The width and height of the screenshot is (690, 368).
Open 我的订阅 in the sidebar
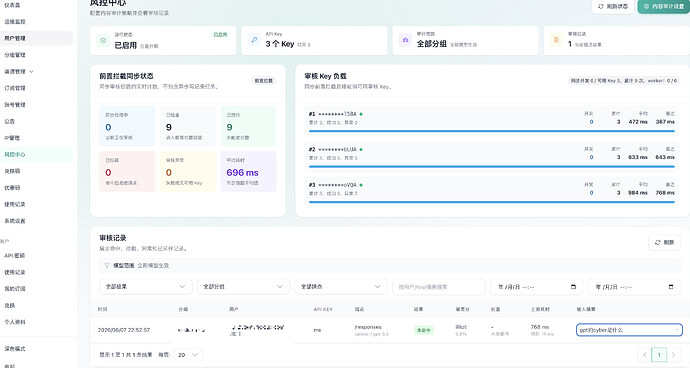click(x=15, y=289)
